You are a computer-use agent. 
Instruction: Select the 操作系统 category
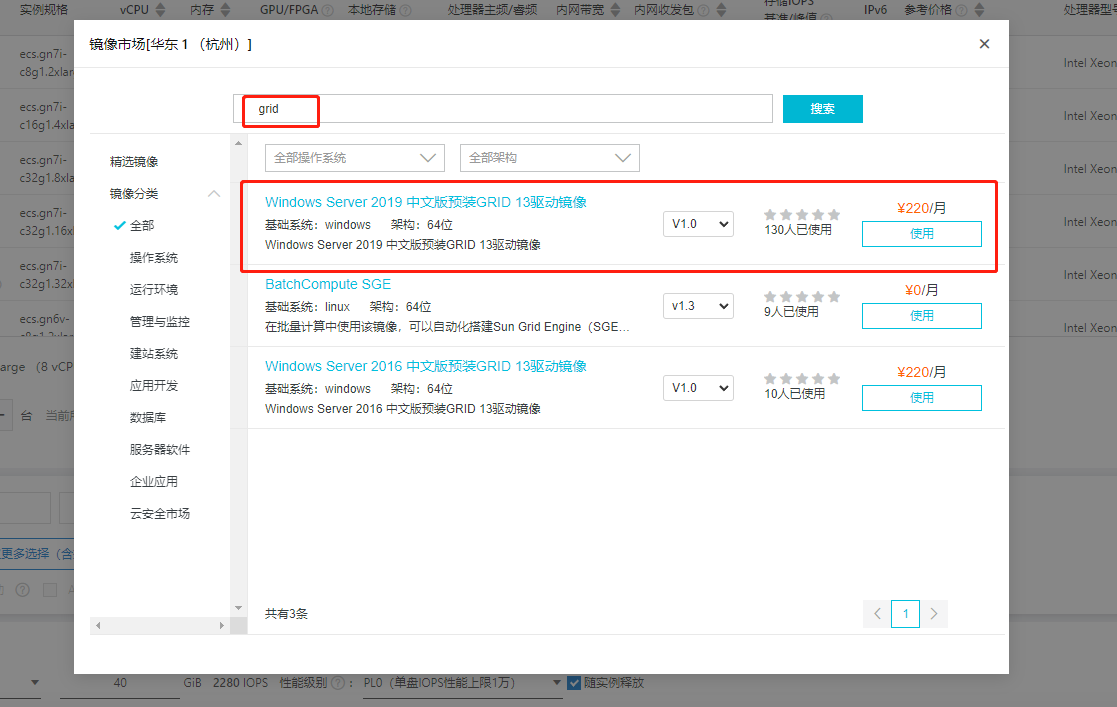point(154,258)
